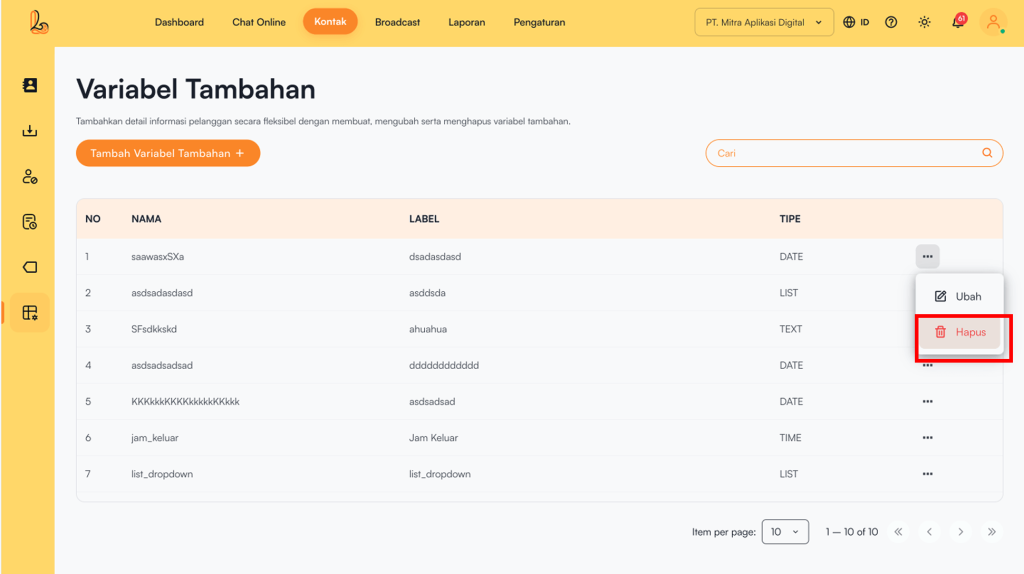Expand the PT. Mitra Aplikasi Digital dropdown
The width and height of the screenshot is (1024, 574).
(x=764, y=22)
